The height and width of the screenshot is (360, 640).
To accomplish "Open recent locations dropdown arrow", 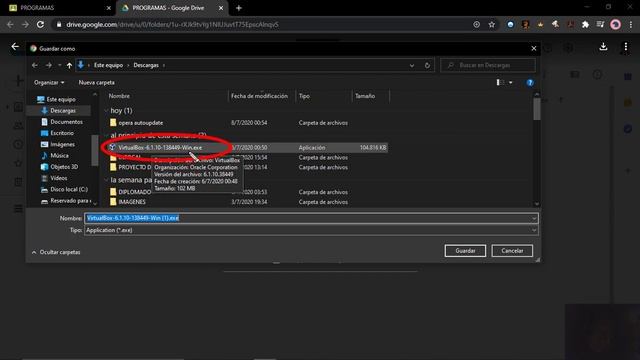I will (60, 65).
